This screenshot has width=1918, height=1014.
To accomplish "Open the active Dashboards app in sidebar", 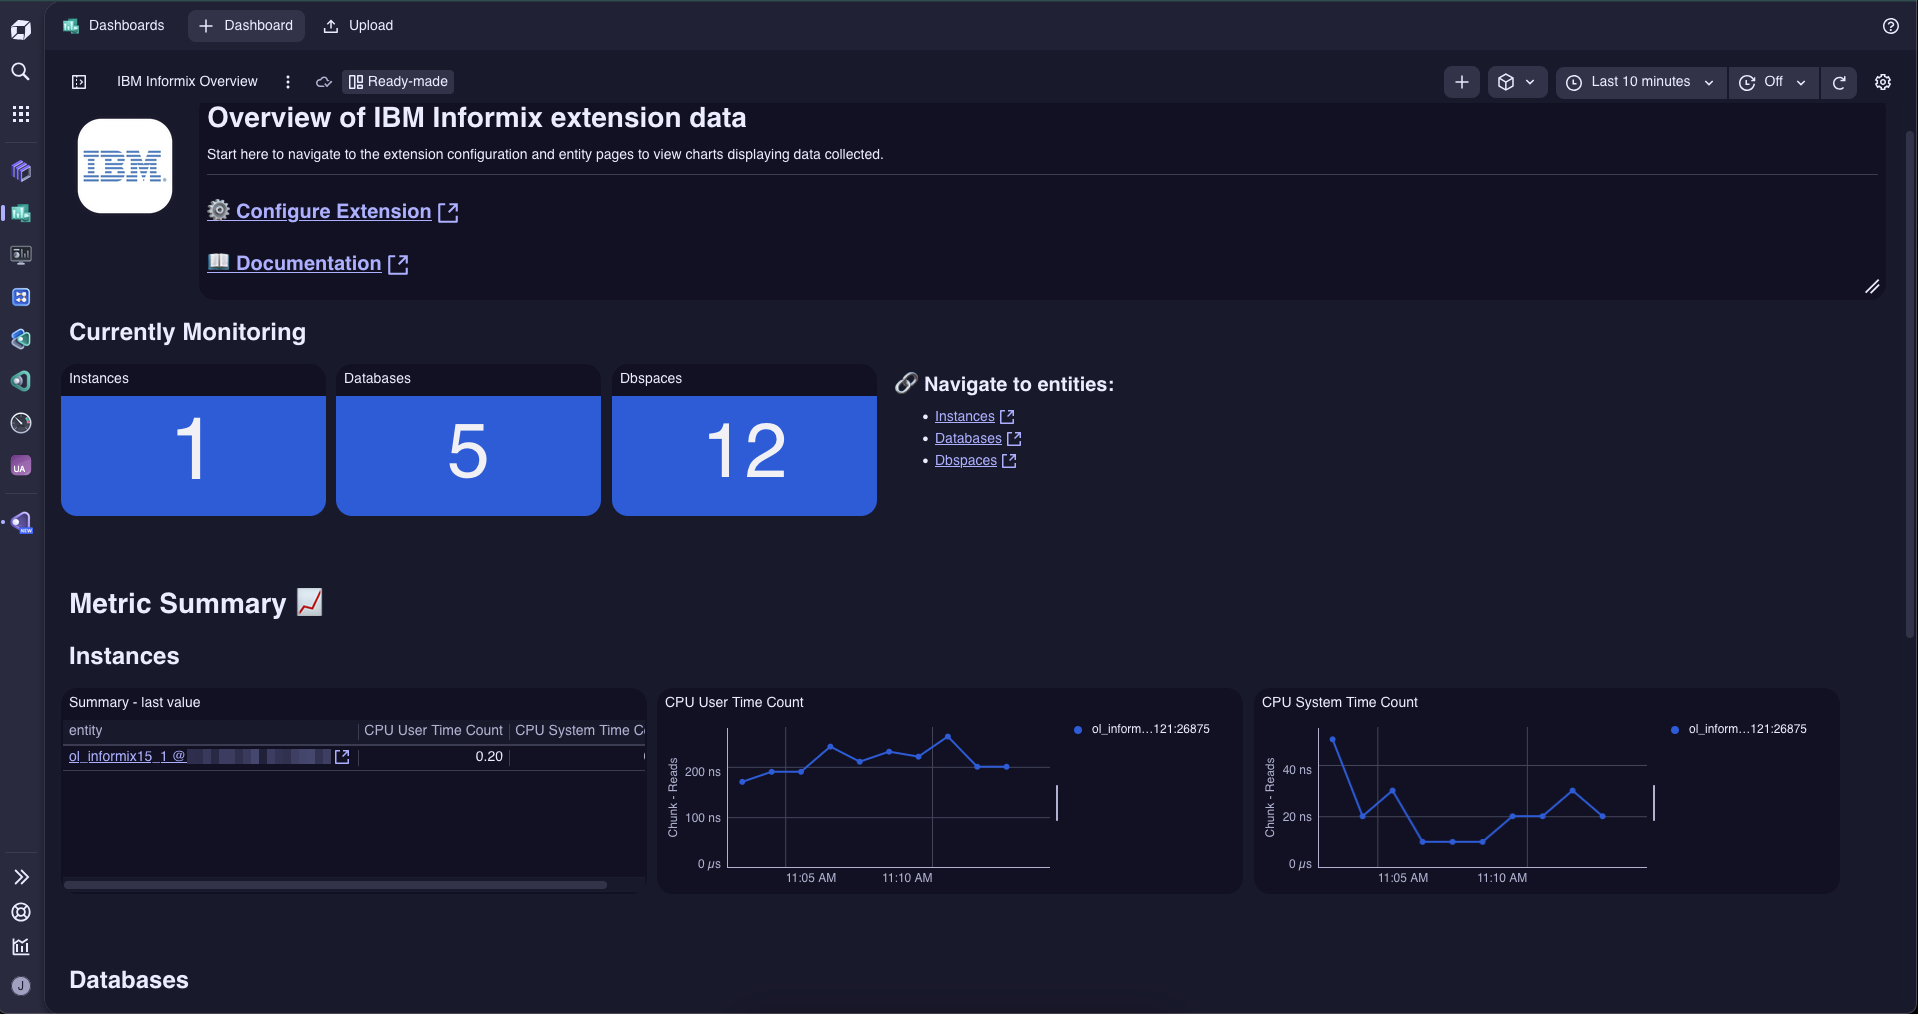I will 21,213.
